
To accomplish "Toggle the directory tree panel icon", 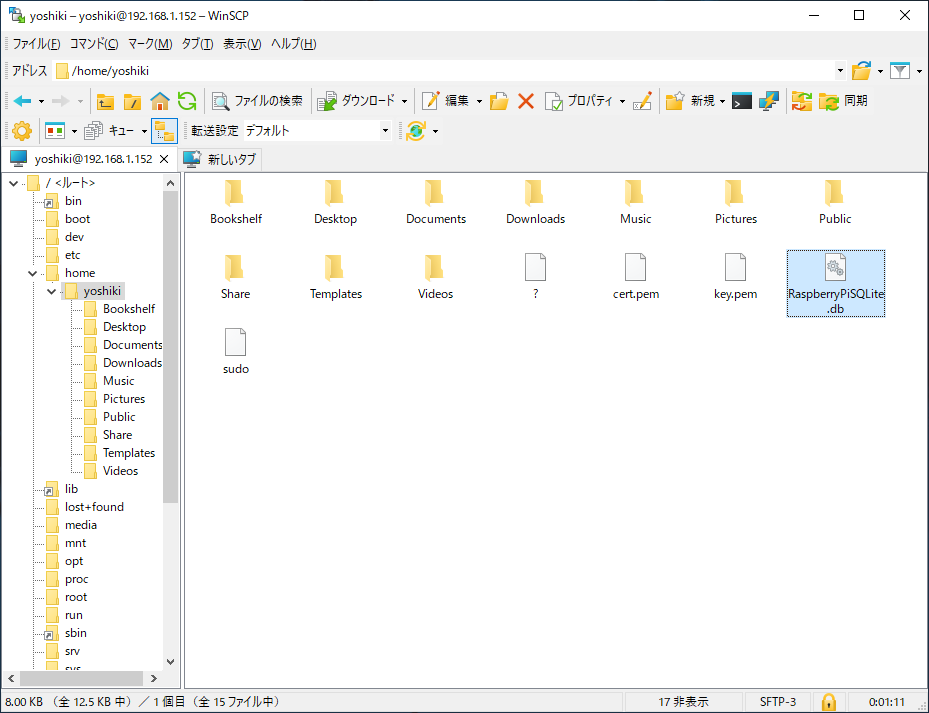I will [164, 131].
